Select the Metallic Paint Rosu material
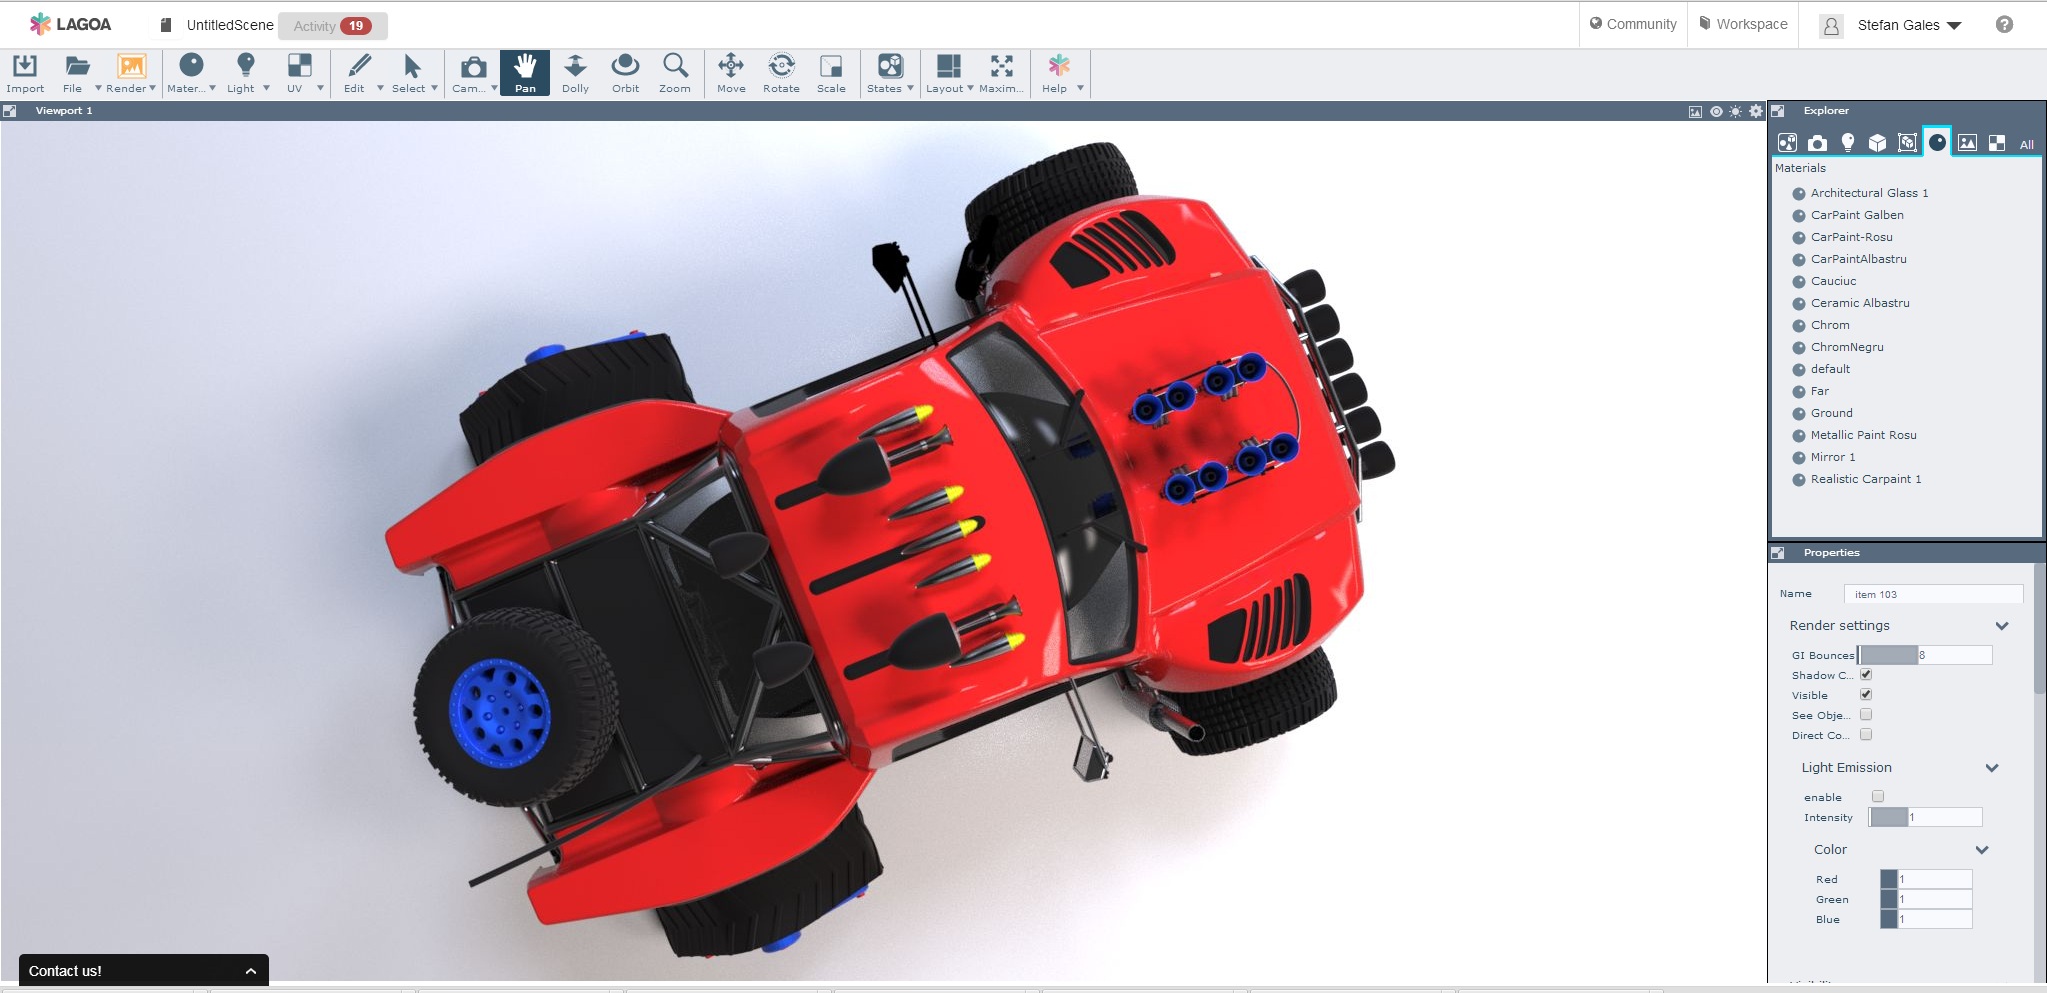Image resolution: width=2047 pixels, height=993 pixels. [1863, 435]
